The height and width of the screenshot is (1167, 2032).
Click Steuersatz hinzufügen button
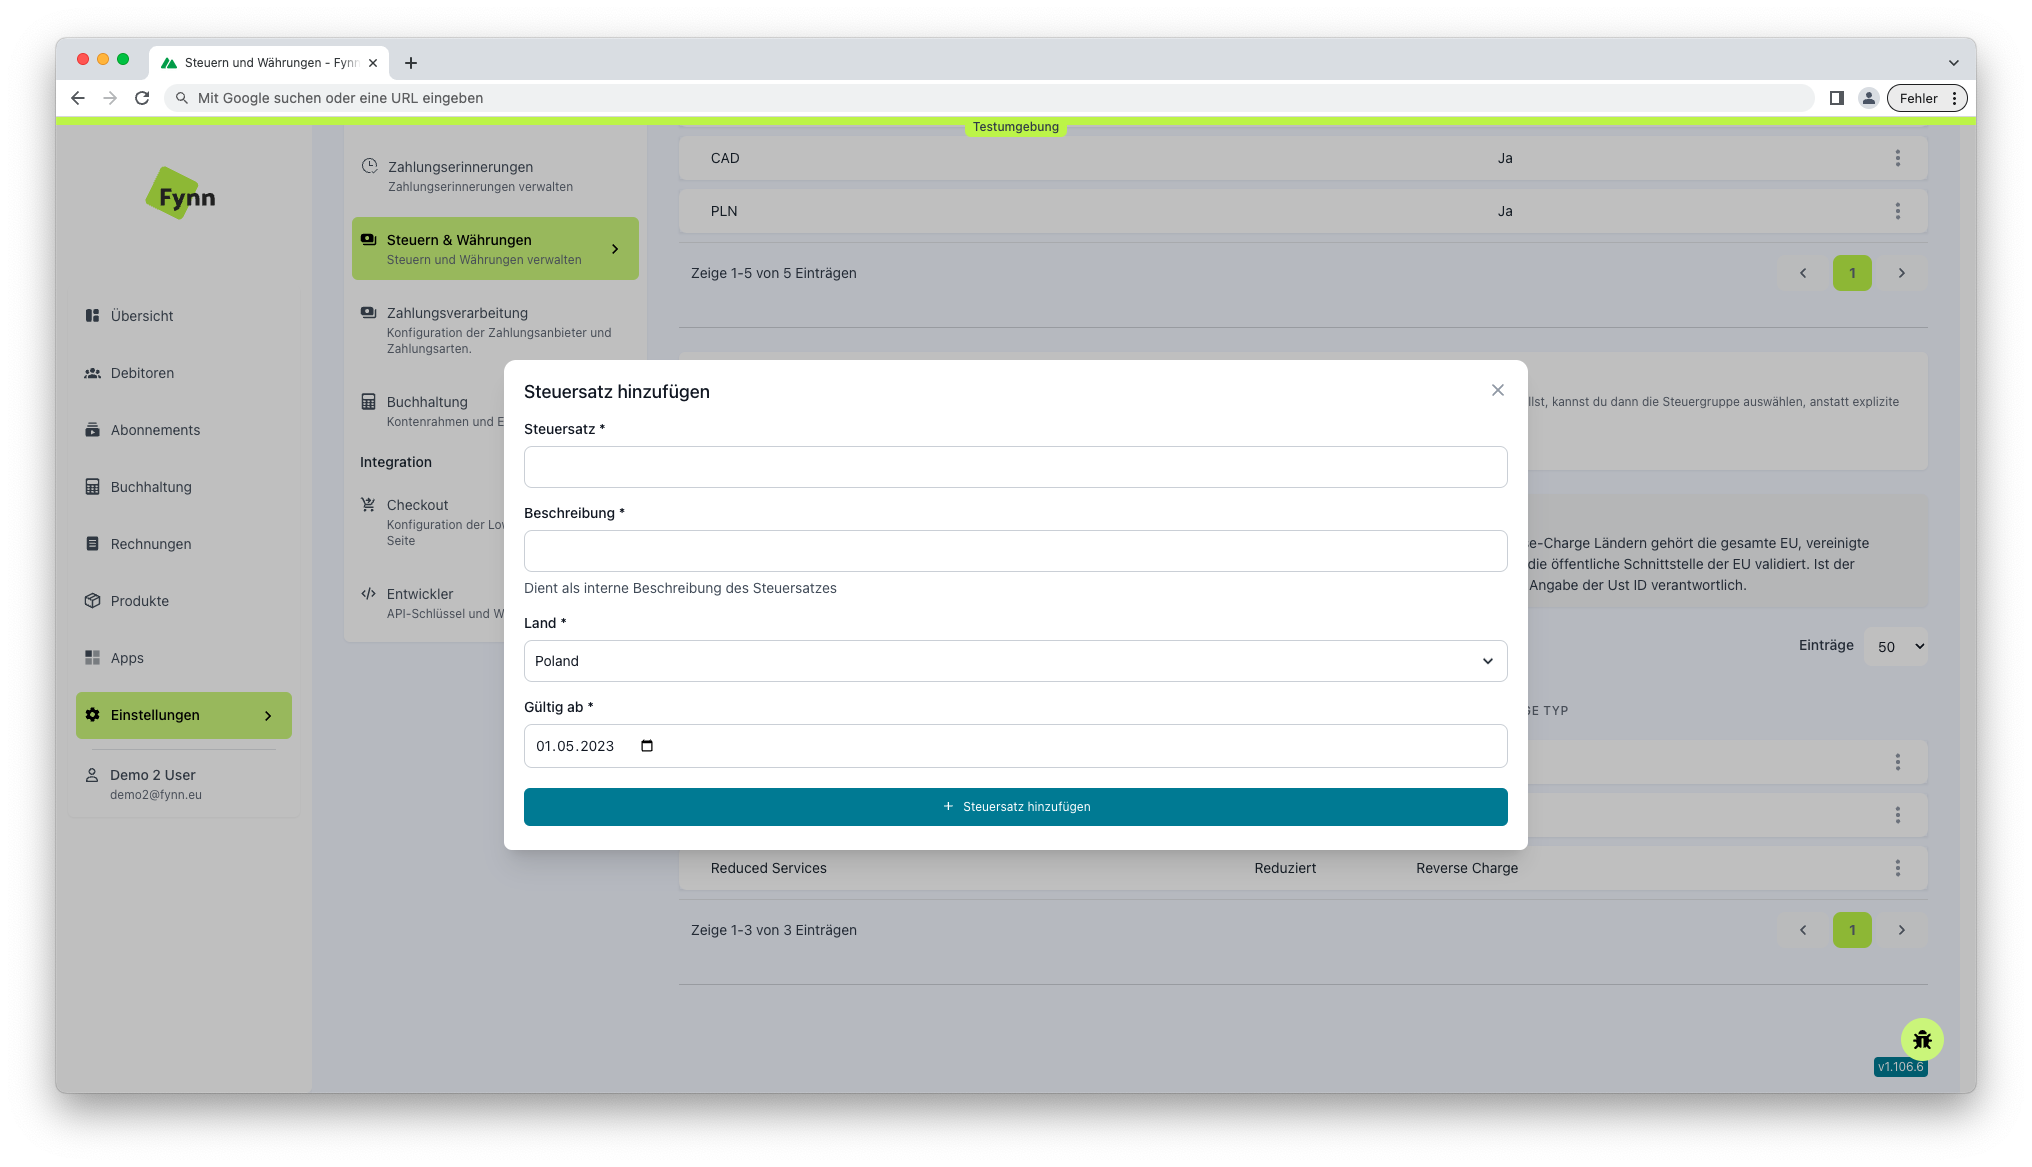[1016, 805]
